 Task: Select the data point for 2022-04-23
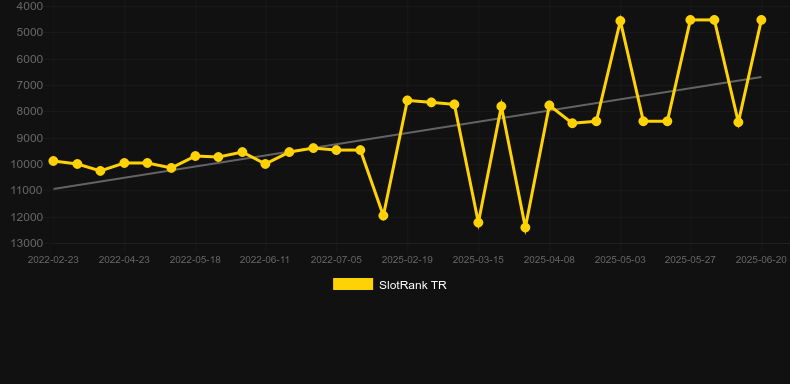tap(124, 163)
